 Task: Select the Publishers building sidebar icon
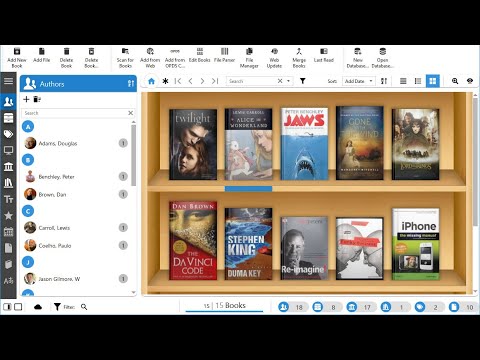(8, 166)
